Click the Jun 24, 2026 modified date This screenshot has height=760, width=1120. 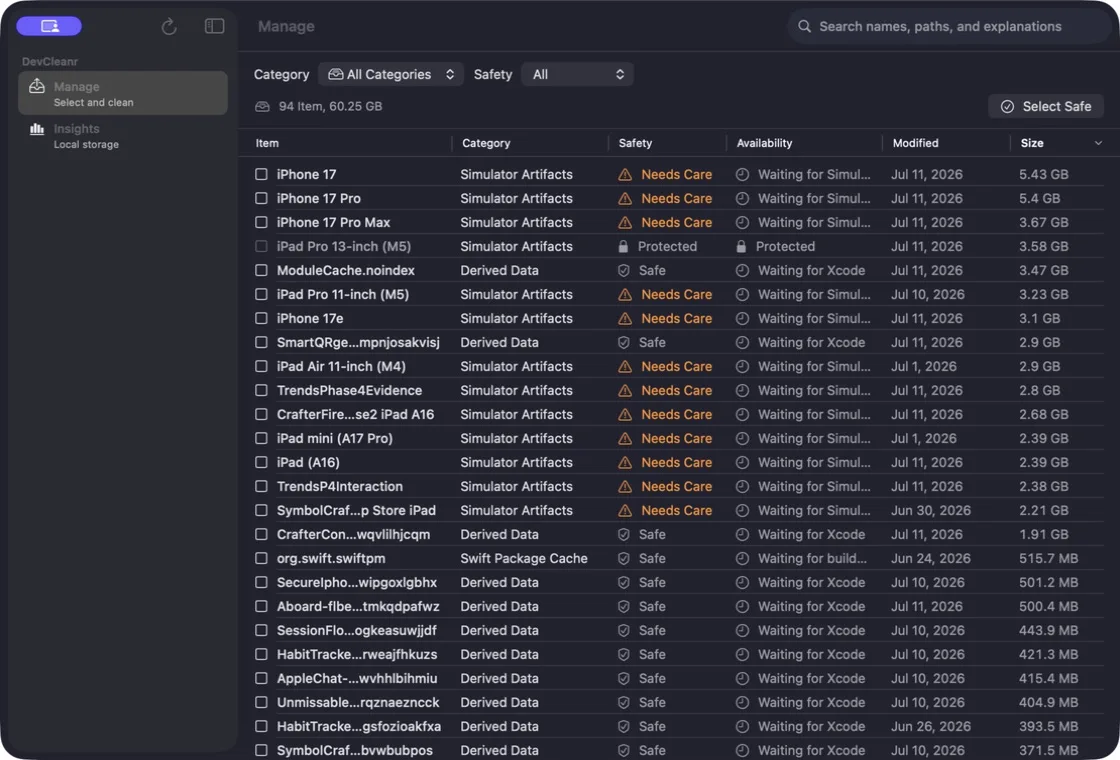point(931,559)
